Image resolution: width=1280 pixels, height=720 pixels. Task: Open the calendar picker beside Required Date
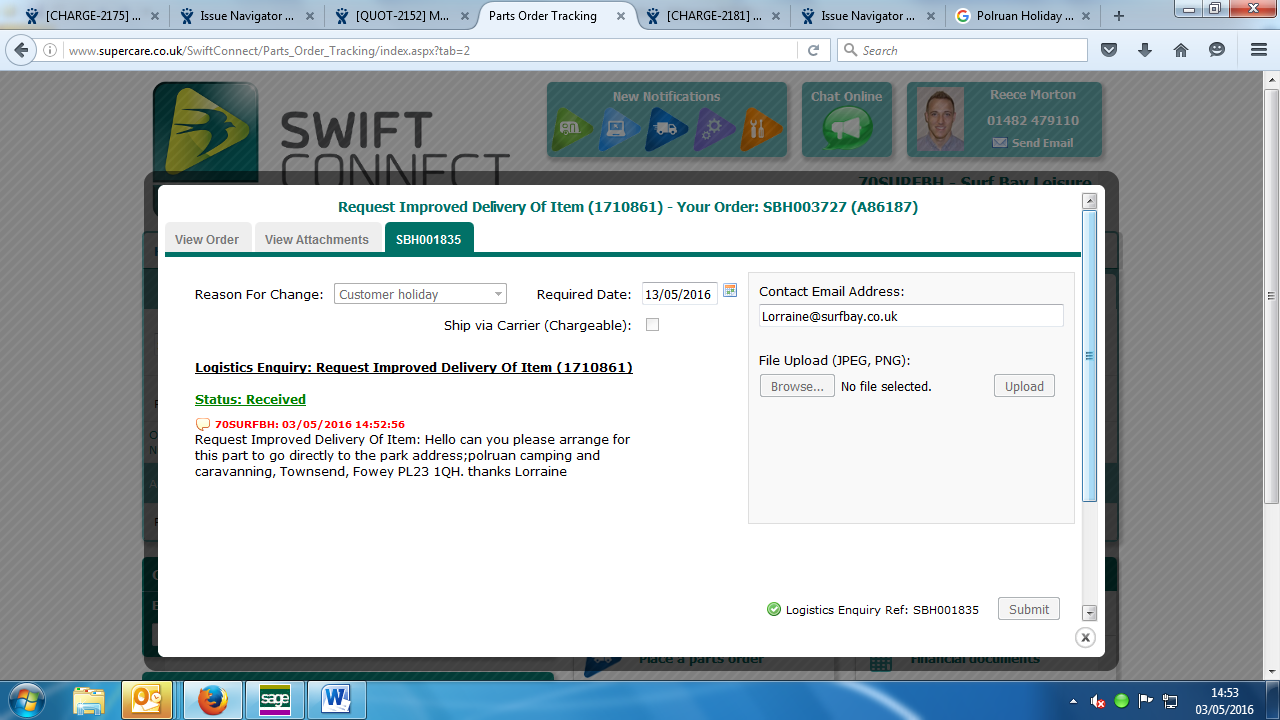point(730,290)
